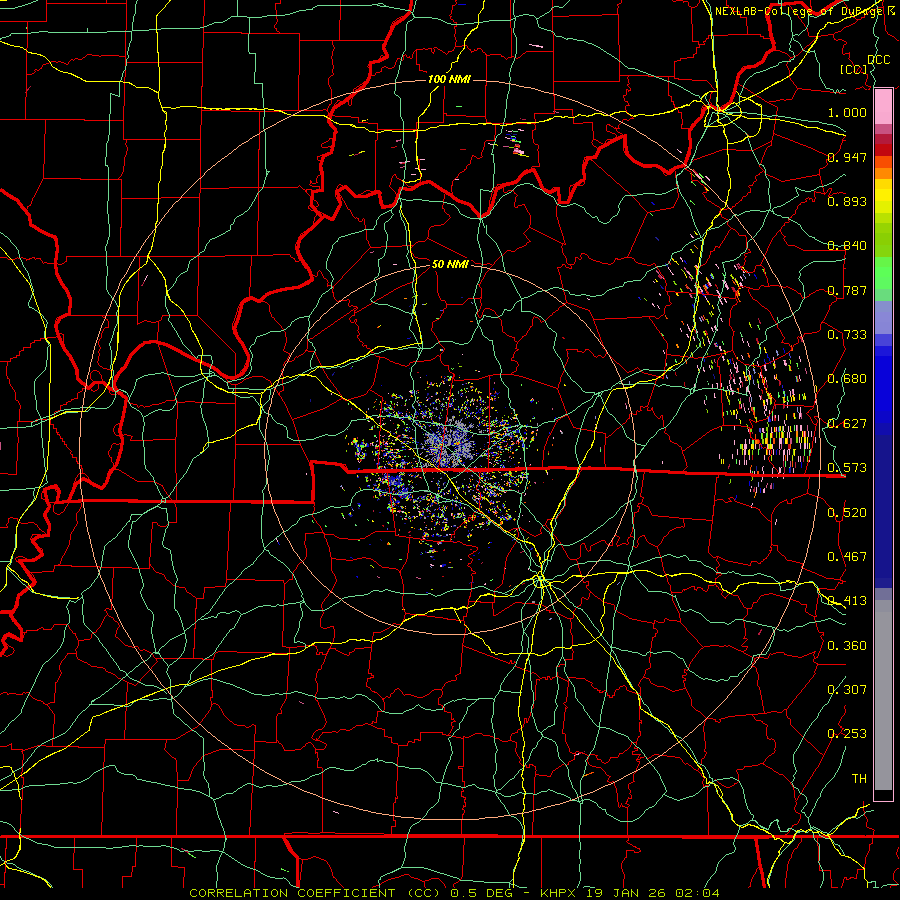This screenshot has width=900, height=900.
Task: Click the 19 JAN 26 date text
Action: pyautogui.click(x=625, y=893)
